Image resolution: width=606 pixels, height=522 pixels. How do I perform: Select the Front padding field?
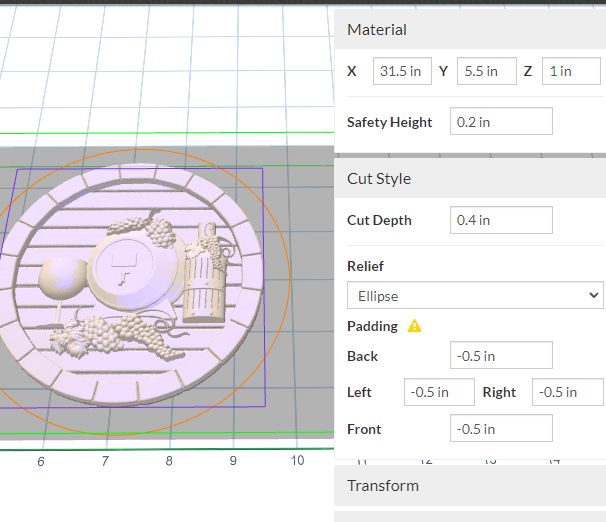click(x=501, y=429)
